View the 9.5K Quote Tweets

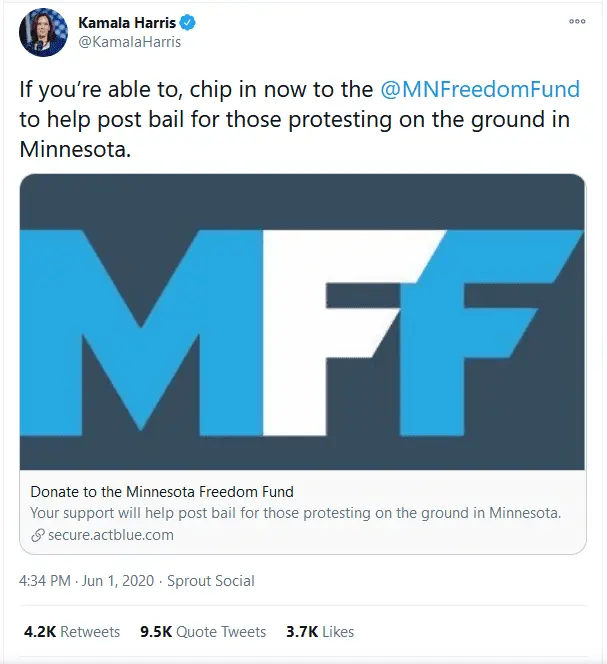[202, 632]
